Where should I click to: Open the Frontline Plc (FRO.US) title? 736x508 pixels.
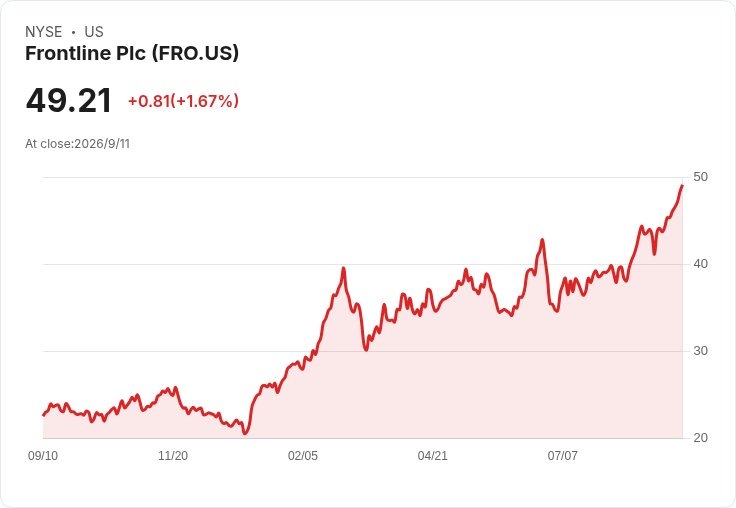click(x=132, y=53)
